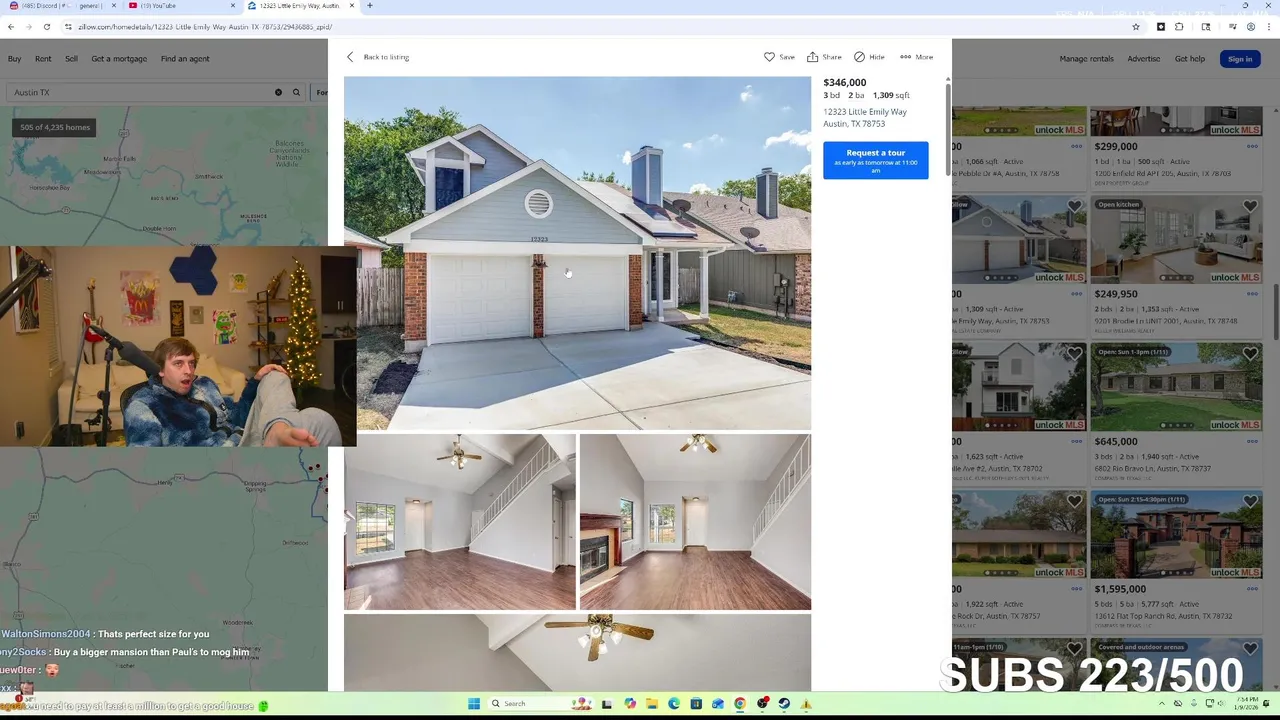The height and width of the screenshot is (720, 1280).
Task: Open Microsoft Edge from the taskbar
Action: (x=673, y=704)
